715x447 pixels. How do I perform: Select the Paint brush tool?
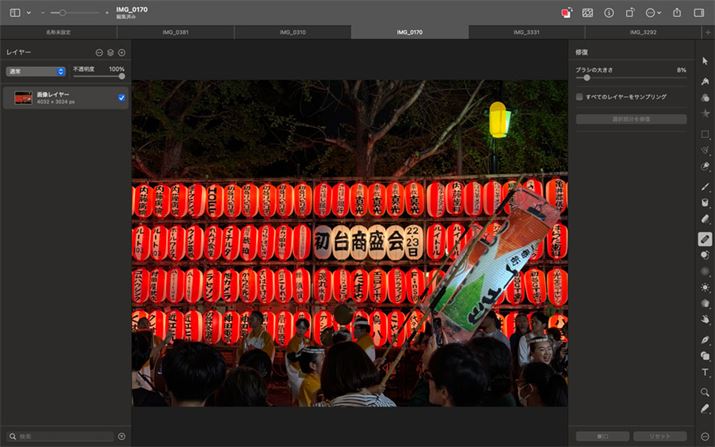[705, 186]
